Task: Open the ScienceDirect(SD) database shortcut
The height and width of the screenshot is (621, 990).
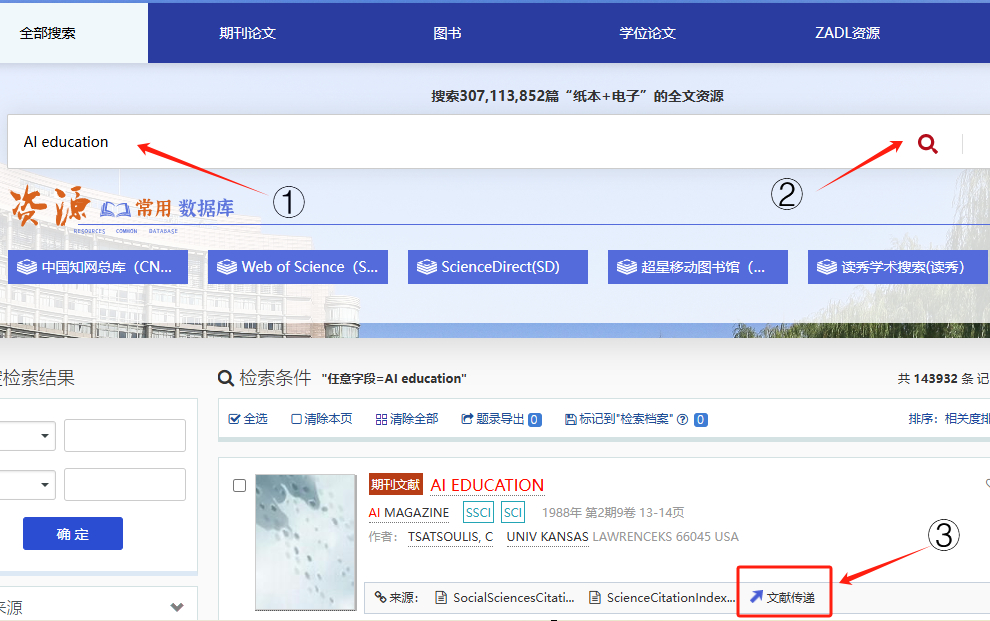Action: pyautogui.click(x=498, y=267)
